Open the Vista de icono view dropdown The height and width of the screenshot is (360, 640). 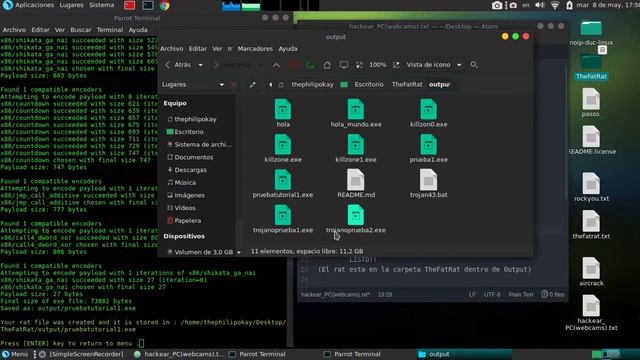click(434, 65)
